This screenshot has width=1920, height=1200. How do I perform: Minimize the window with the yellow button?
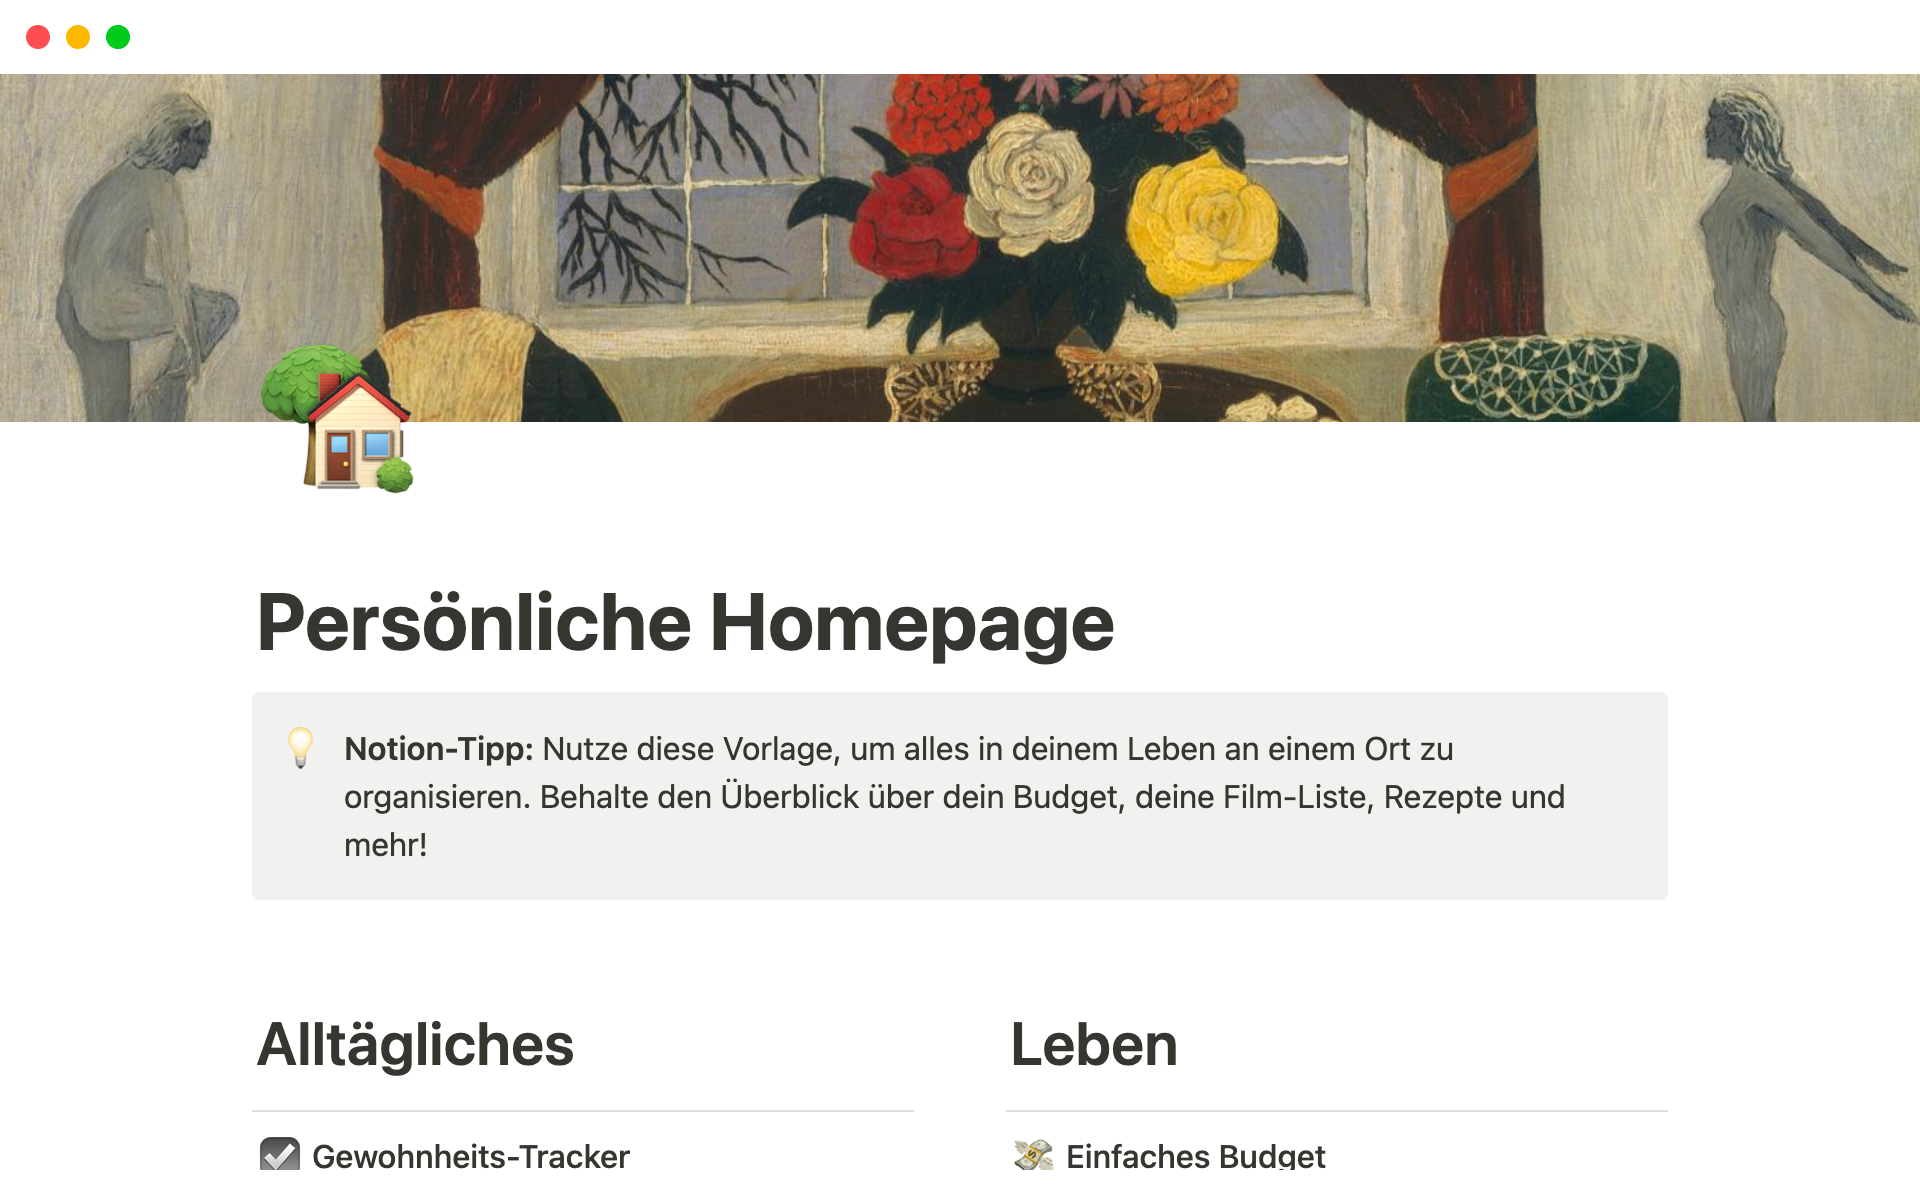(78, 37)
